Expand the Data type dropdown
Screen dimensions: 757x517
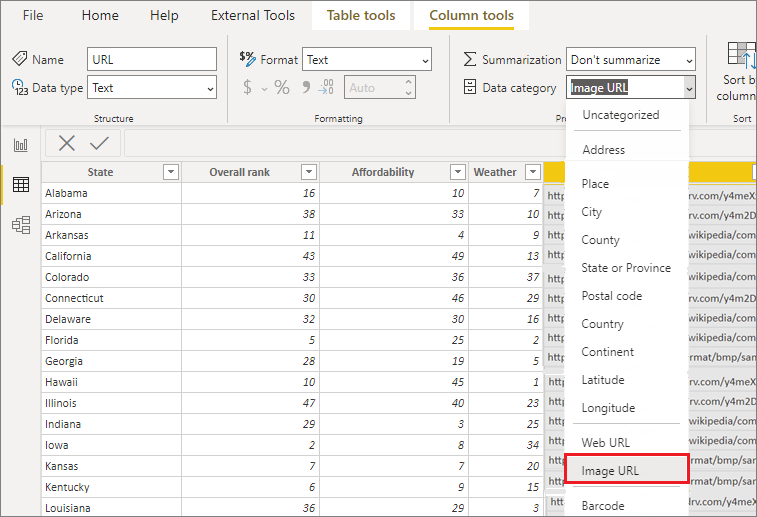[x=210, y=88]
